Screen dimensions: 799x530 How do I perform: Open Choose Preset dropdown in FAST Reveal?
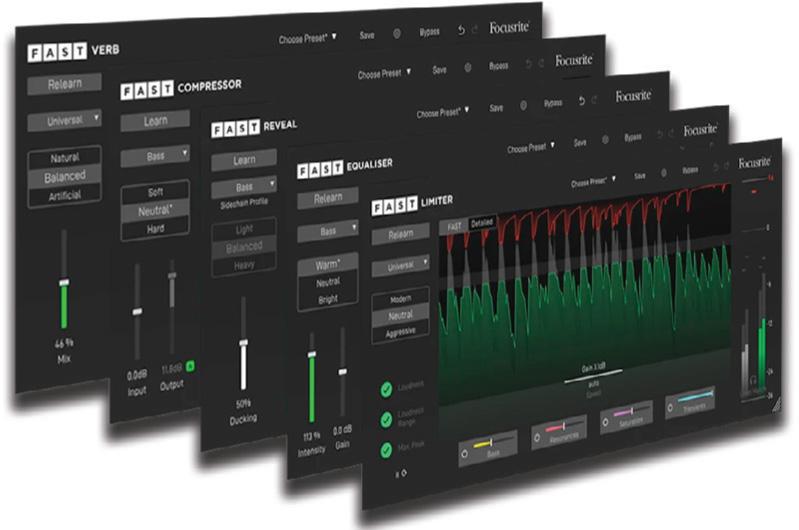(442, 112)
